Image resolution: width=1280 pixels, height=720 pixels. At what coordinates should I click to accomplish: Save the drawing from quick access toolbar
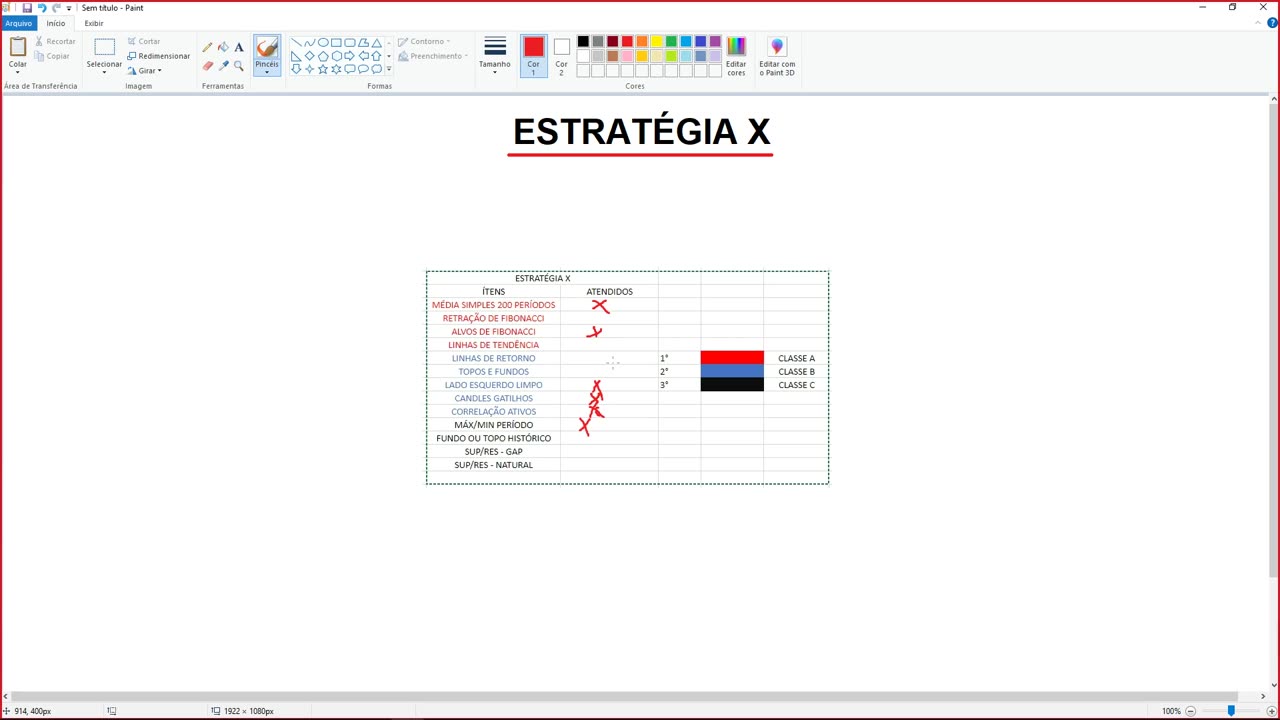27,7
